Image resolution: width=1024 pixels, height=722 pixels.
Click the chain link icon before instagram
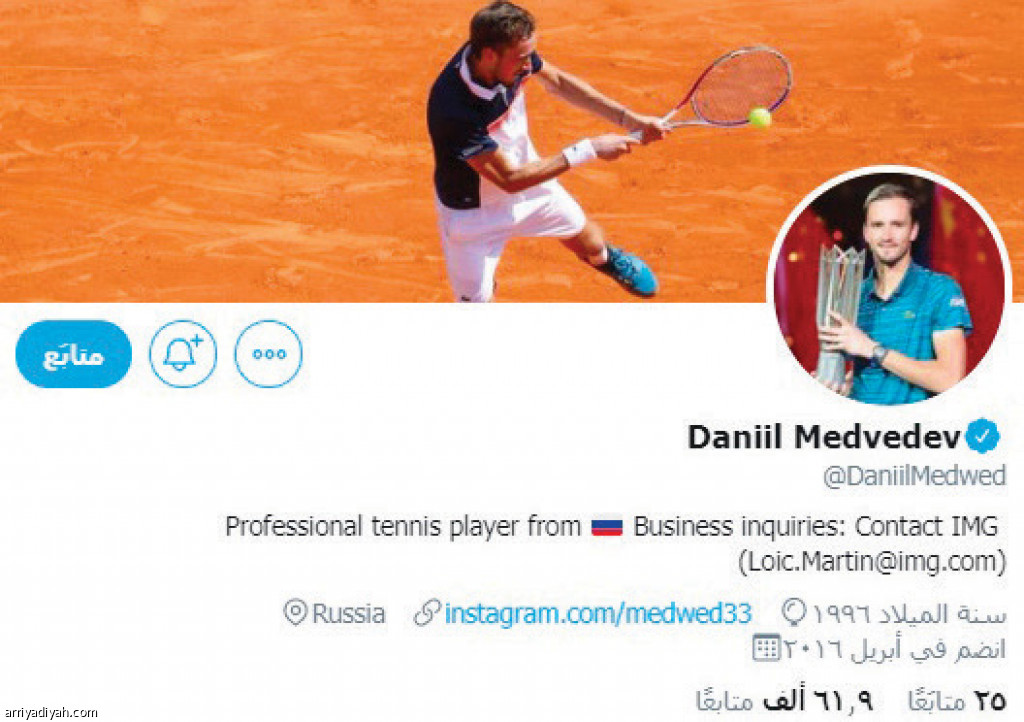pyautogui.click(x=426, y=614)
